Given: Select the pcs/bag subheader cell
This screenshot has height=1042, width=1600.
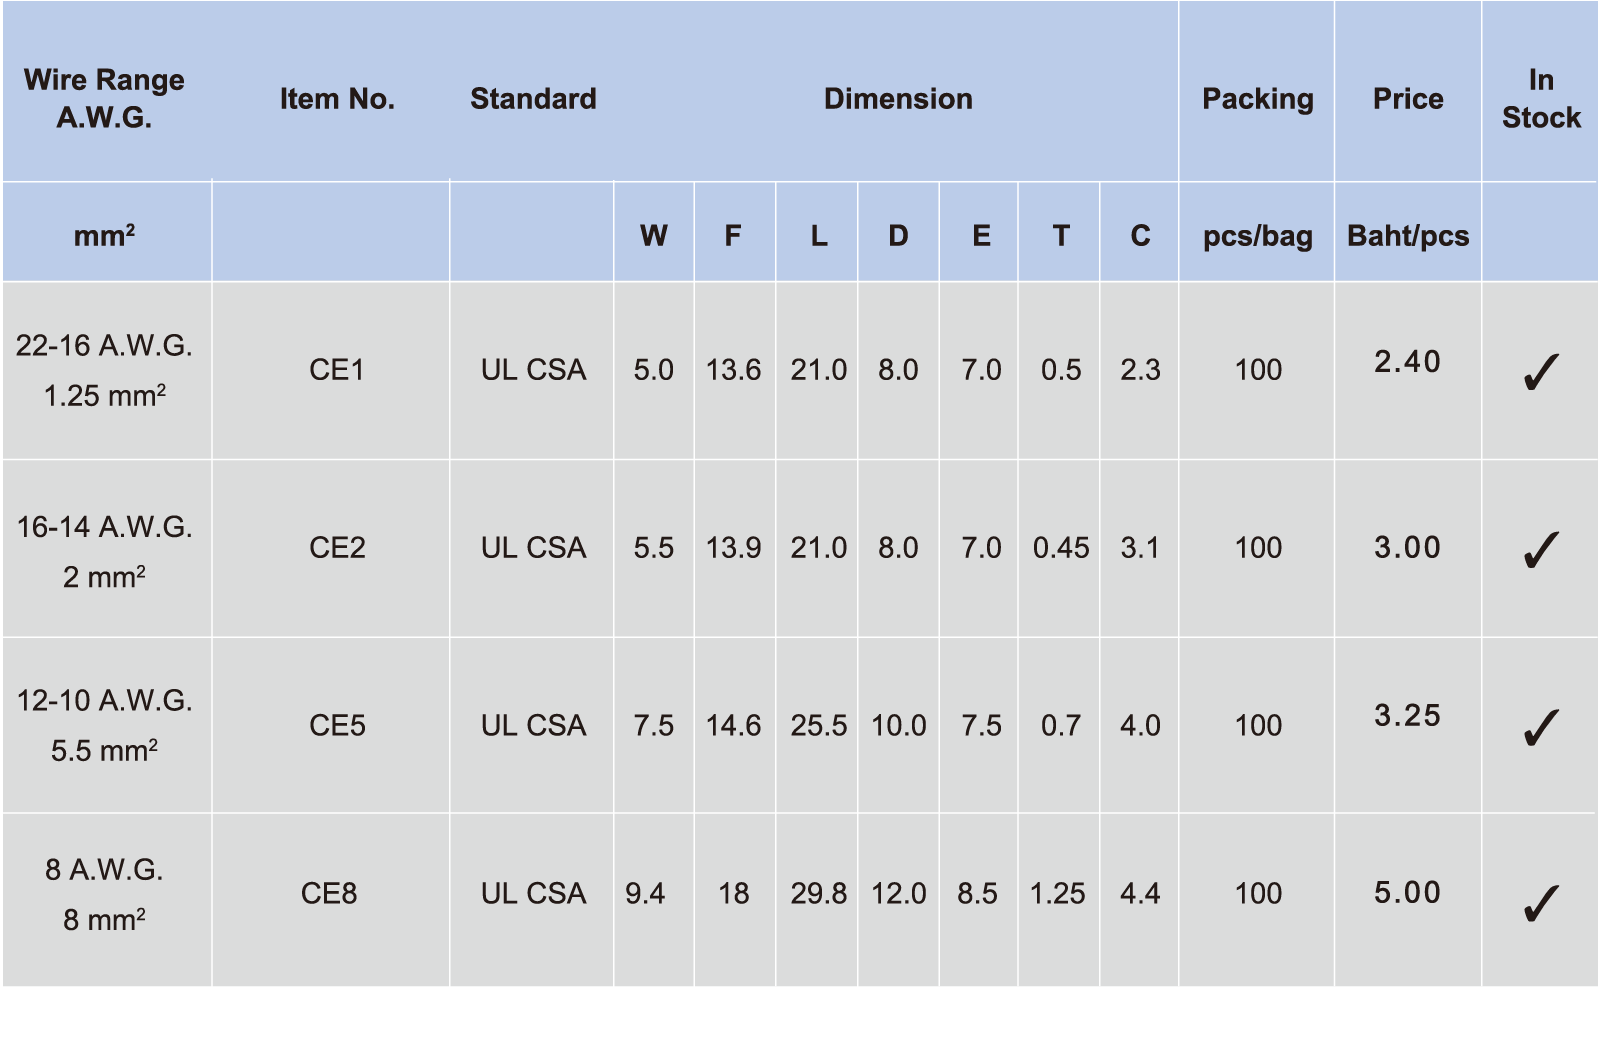Looking at the screenshot, I should pos(1257,236).
